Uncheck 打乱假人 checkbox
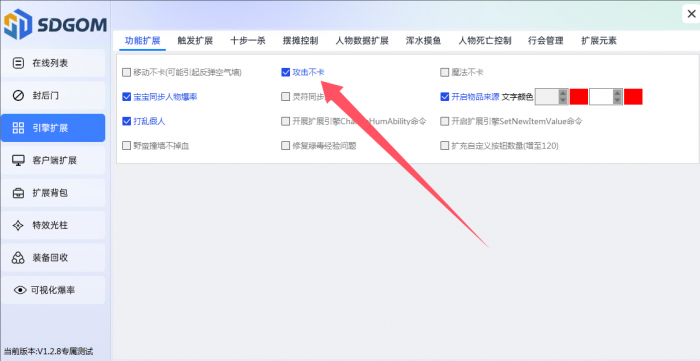The image size is (700, 361). click(126, 121)
